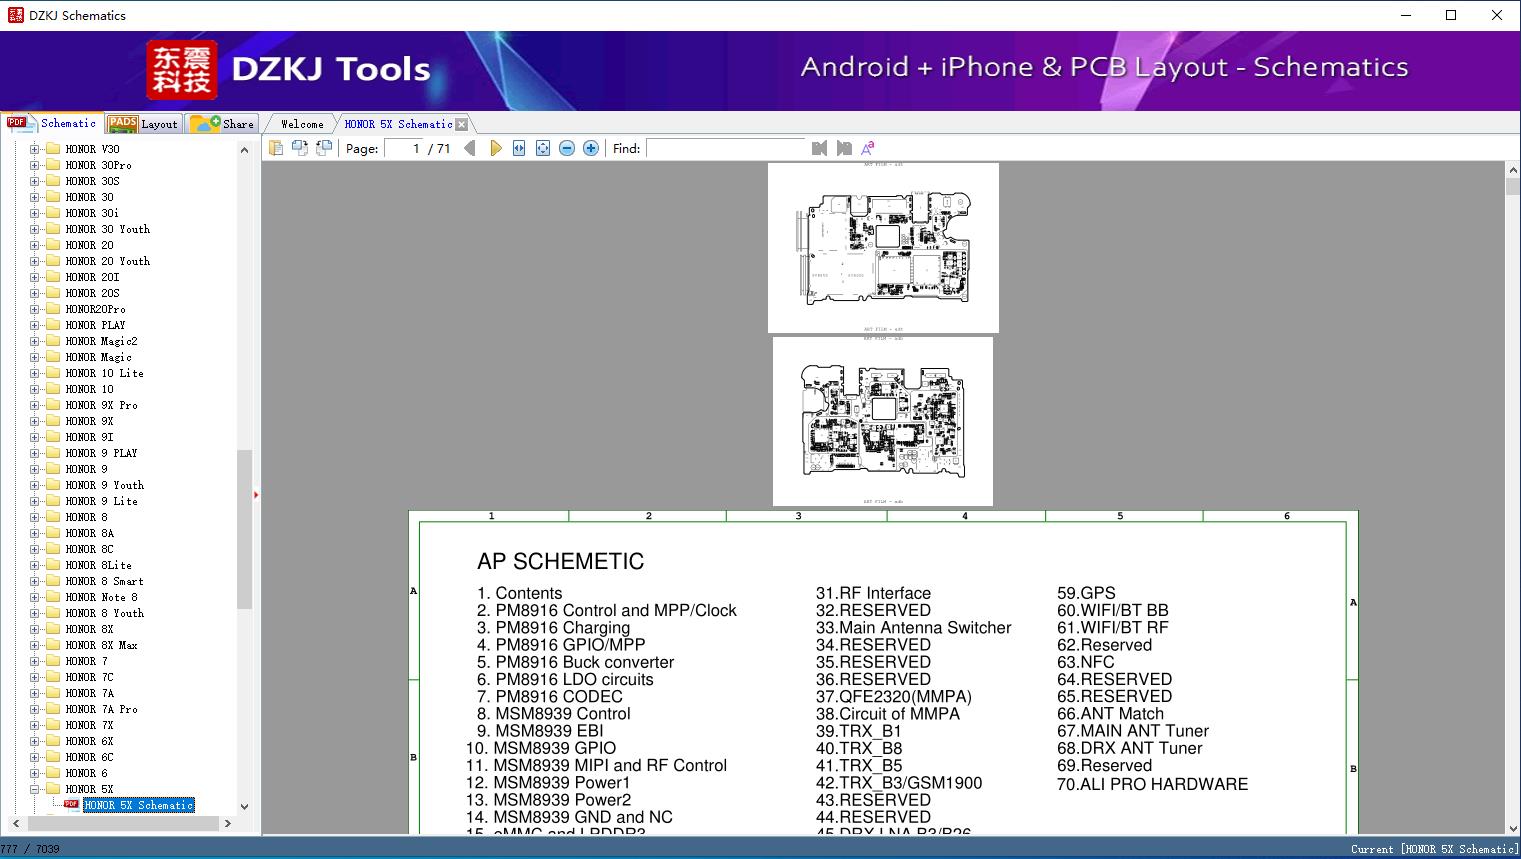Click the page number input field
This screenshot has height=859, width=1521.
click(403, 148)
